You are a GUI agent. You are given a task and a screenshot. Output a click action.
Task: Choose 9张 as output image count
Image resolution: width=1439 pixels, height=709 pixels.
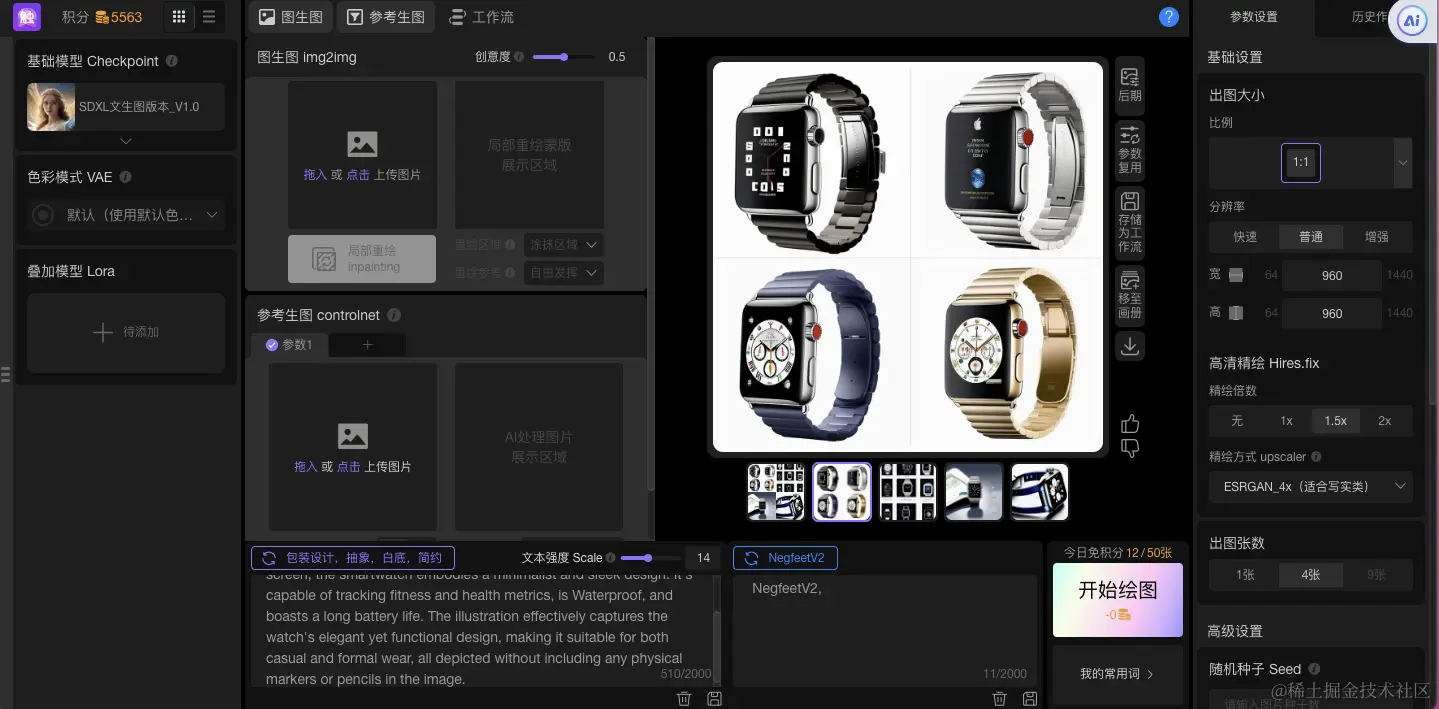click(x=1376, y=574)
